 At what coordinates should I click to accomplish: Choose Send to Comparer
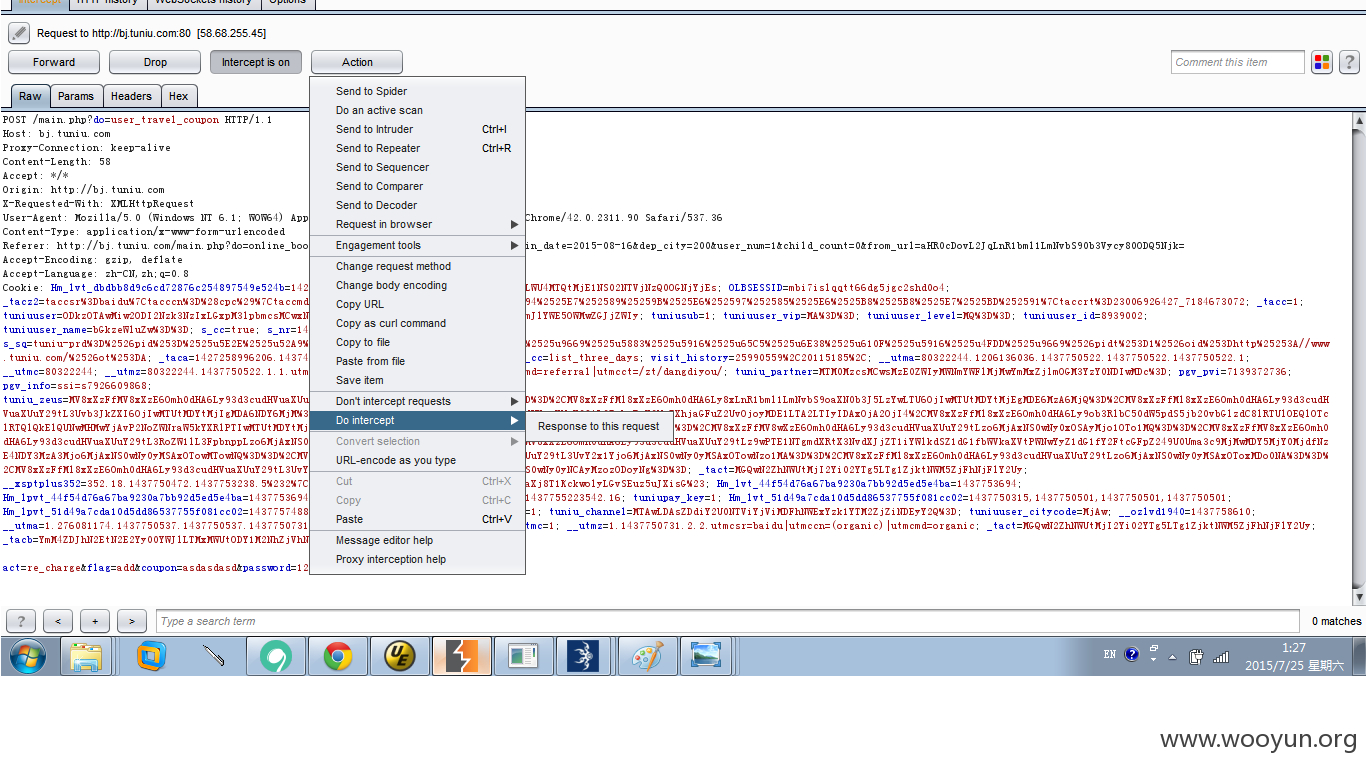pyautogui.click(x=417, y=186)
